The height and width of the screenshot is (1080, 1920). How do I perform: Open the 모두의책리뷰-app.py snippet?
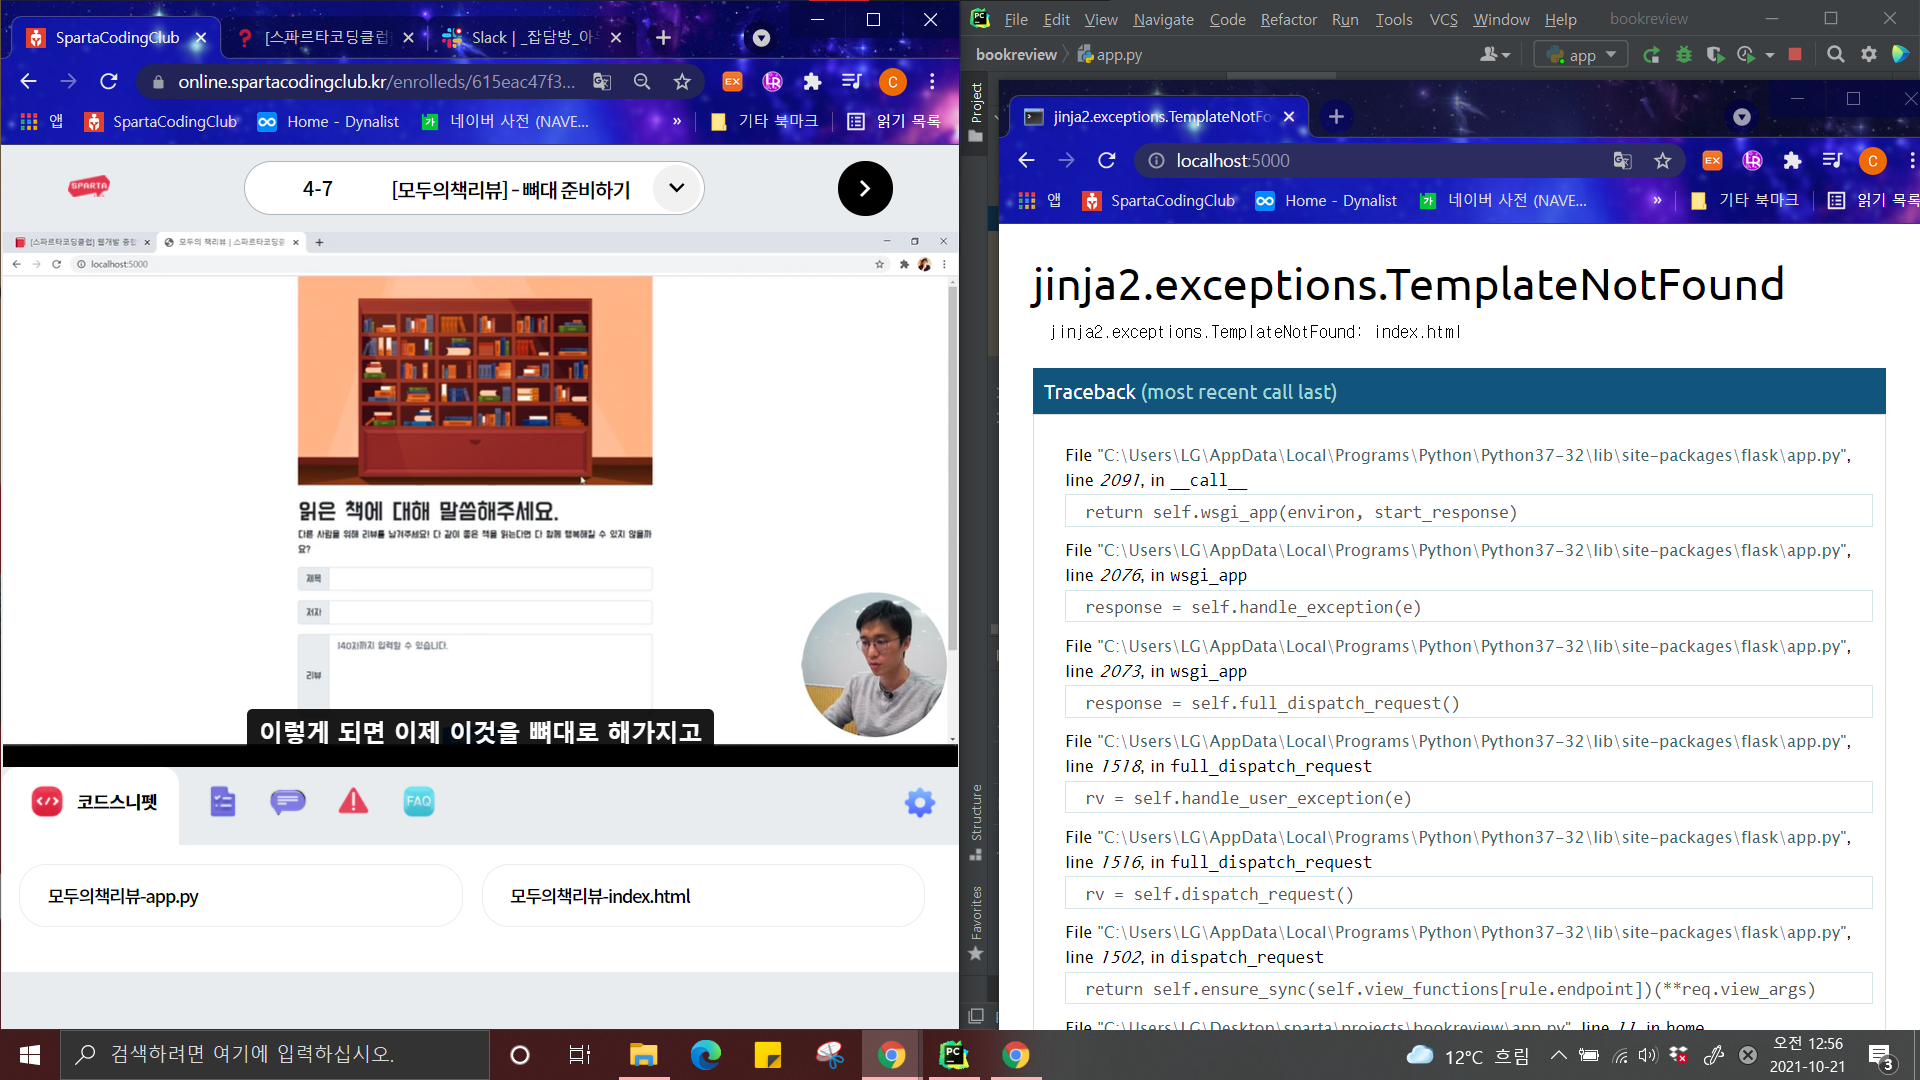coord(240,896)
